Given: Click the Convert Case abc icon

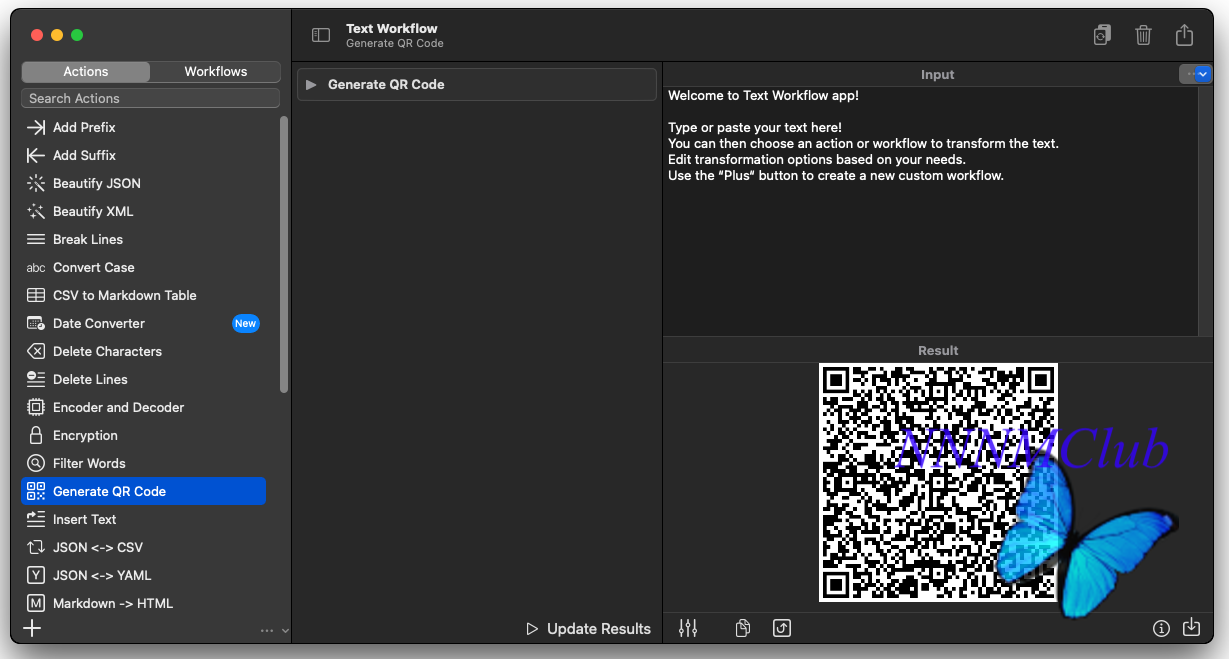Looking at the screenshot, I should [36, 267].
